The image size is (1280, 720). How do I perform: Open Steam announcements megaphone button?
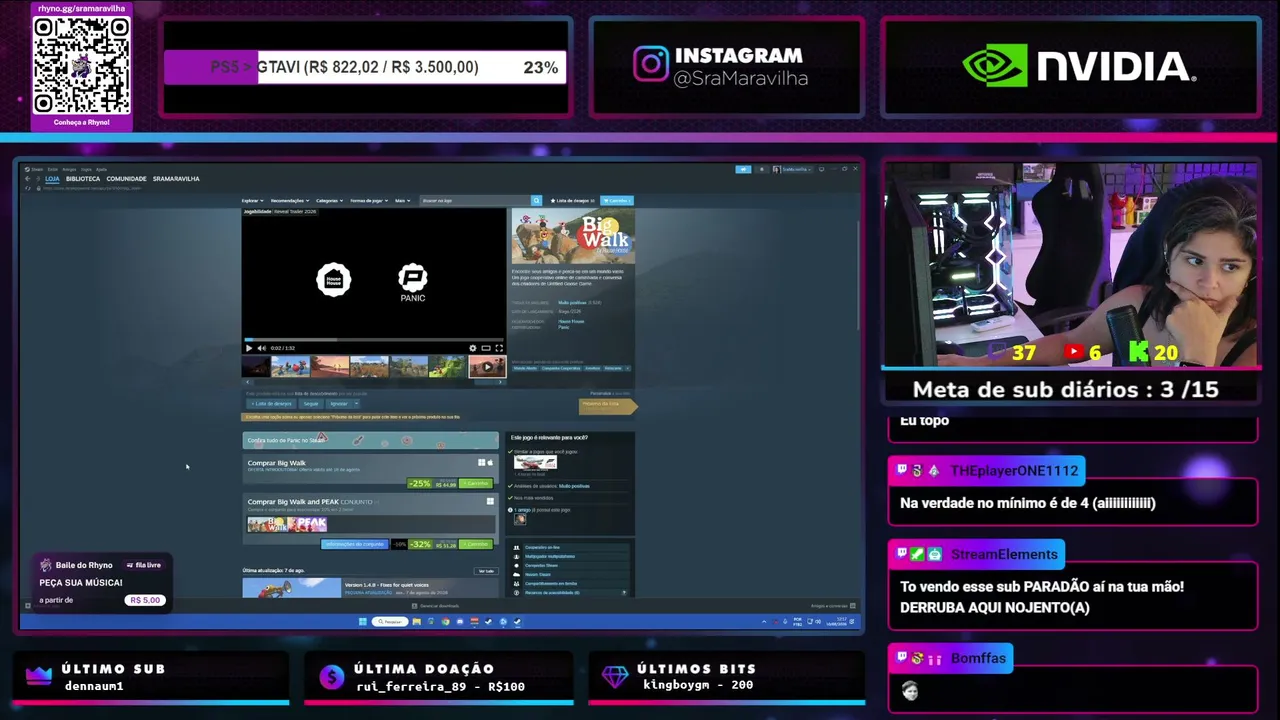tap(743, 169)
